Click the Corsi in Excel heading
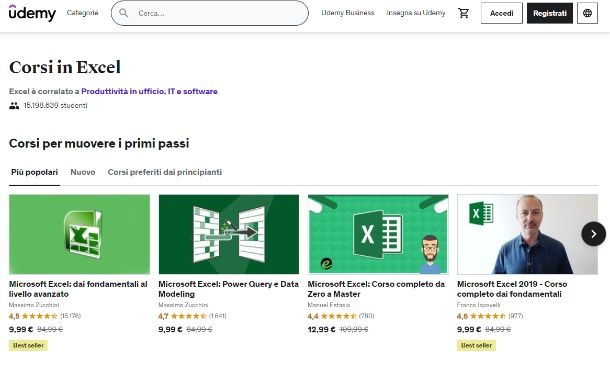The width and height of the screenshot is (610, 370). pos(65,67)
